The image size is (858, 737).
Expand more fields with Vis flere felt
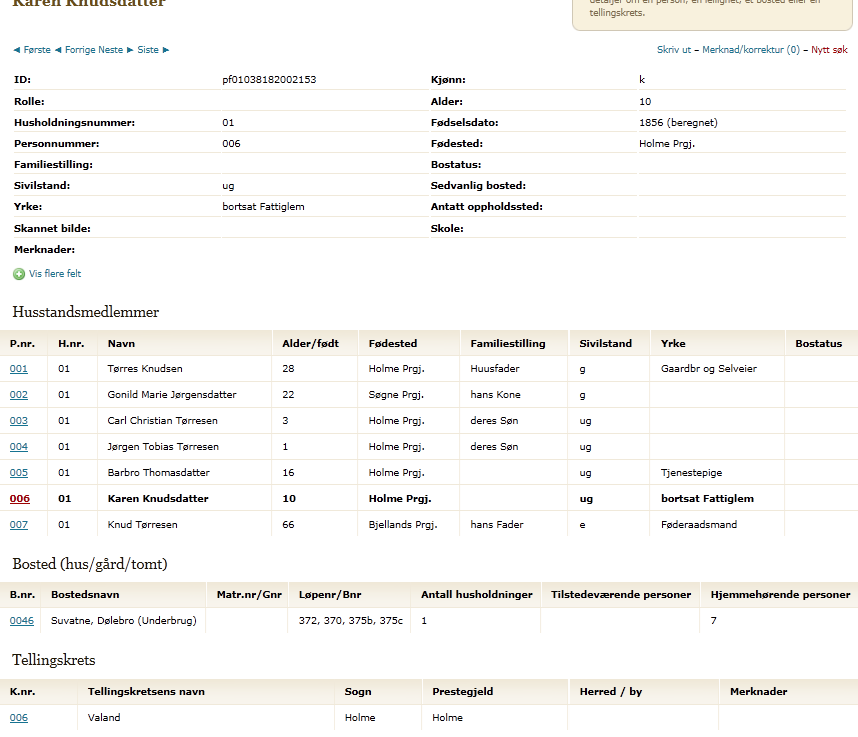[x=55, y=274]
